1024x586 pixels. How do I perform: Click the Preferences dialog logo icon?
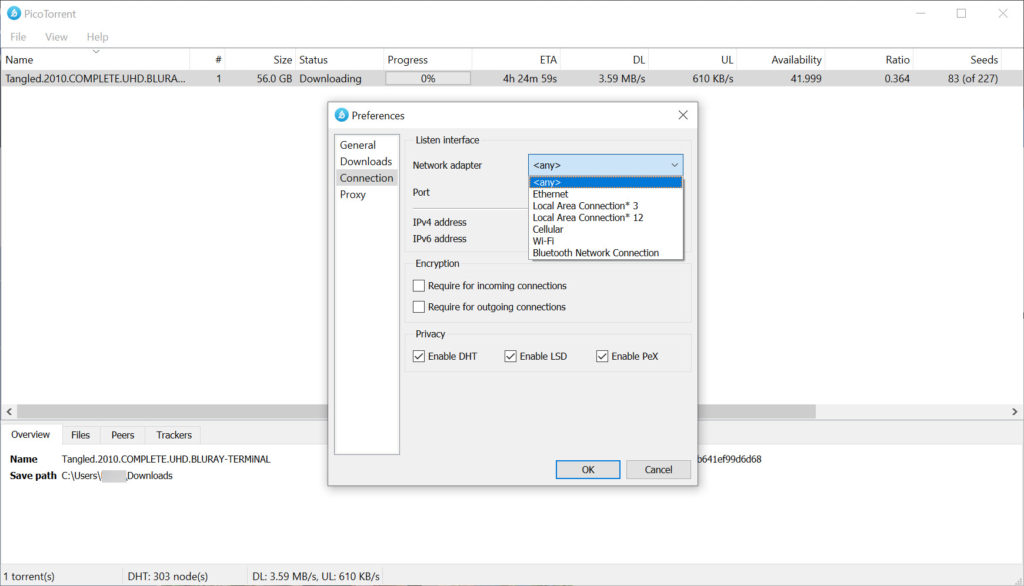342,115
